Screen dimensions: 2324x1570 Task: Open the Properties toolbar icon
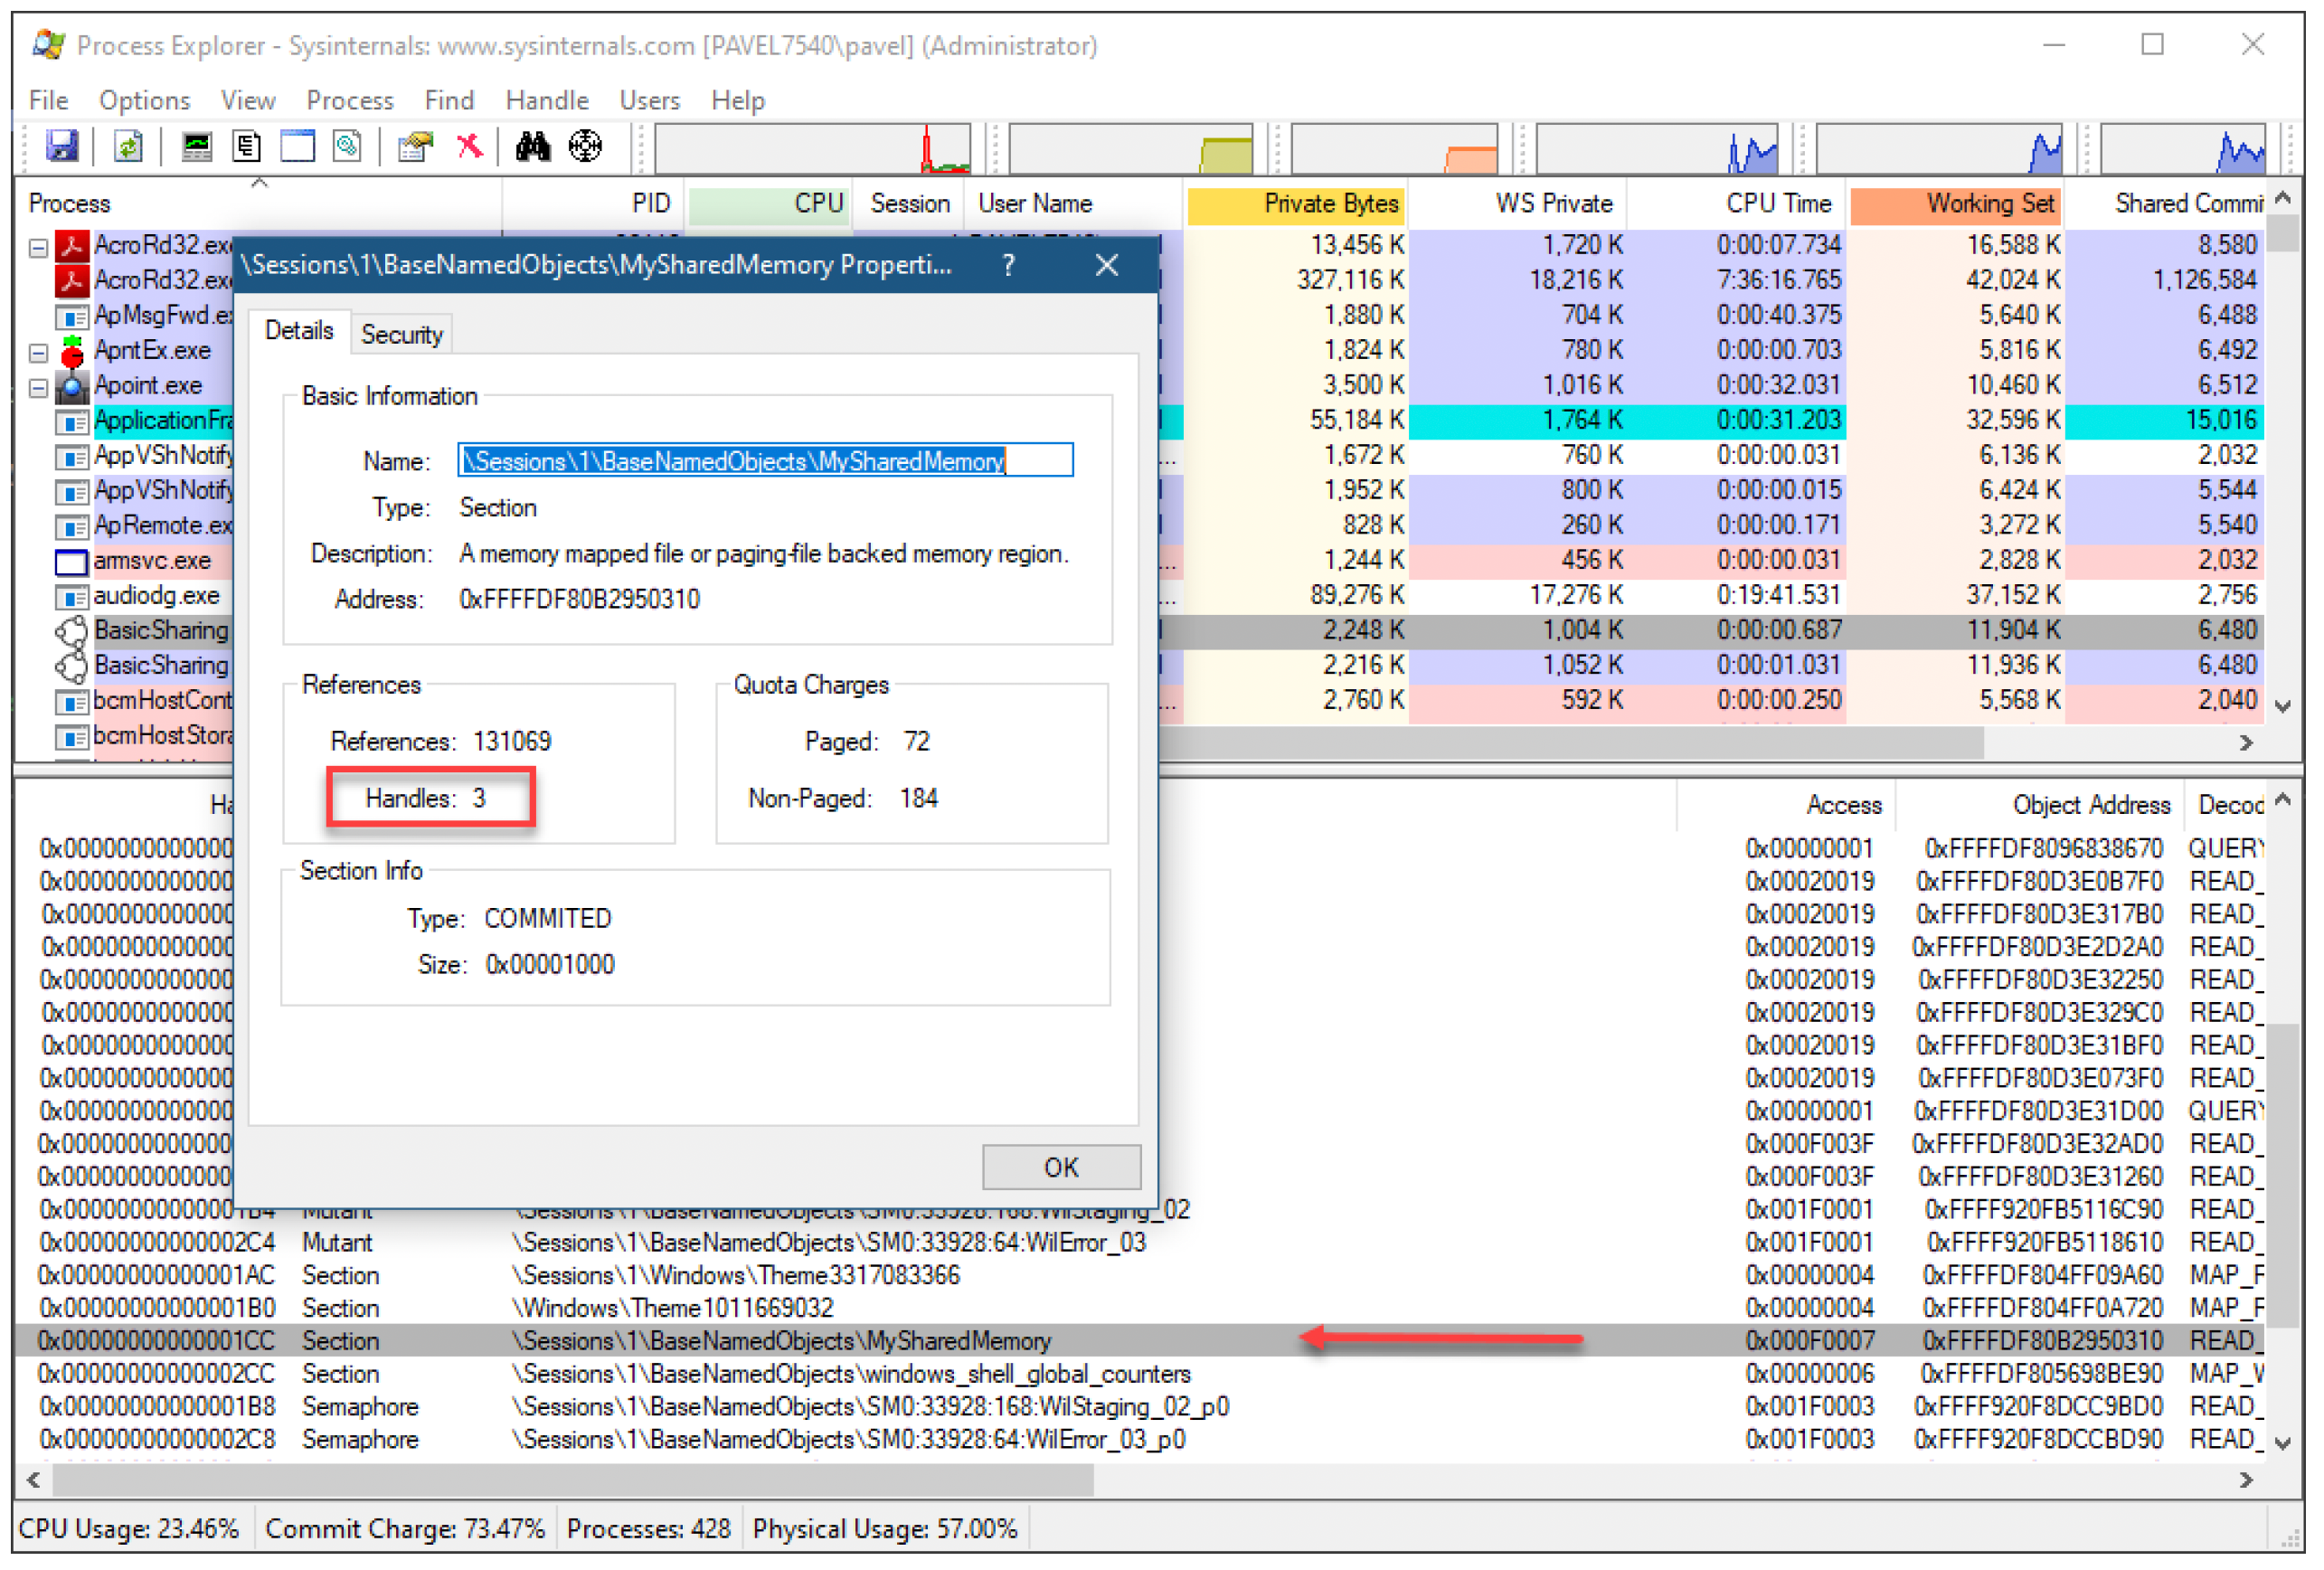point(415,147)
